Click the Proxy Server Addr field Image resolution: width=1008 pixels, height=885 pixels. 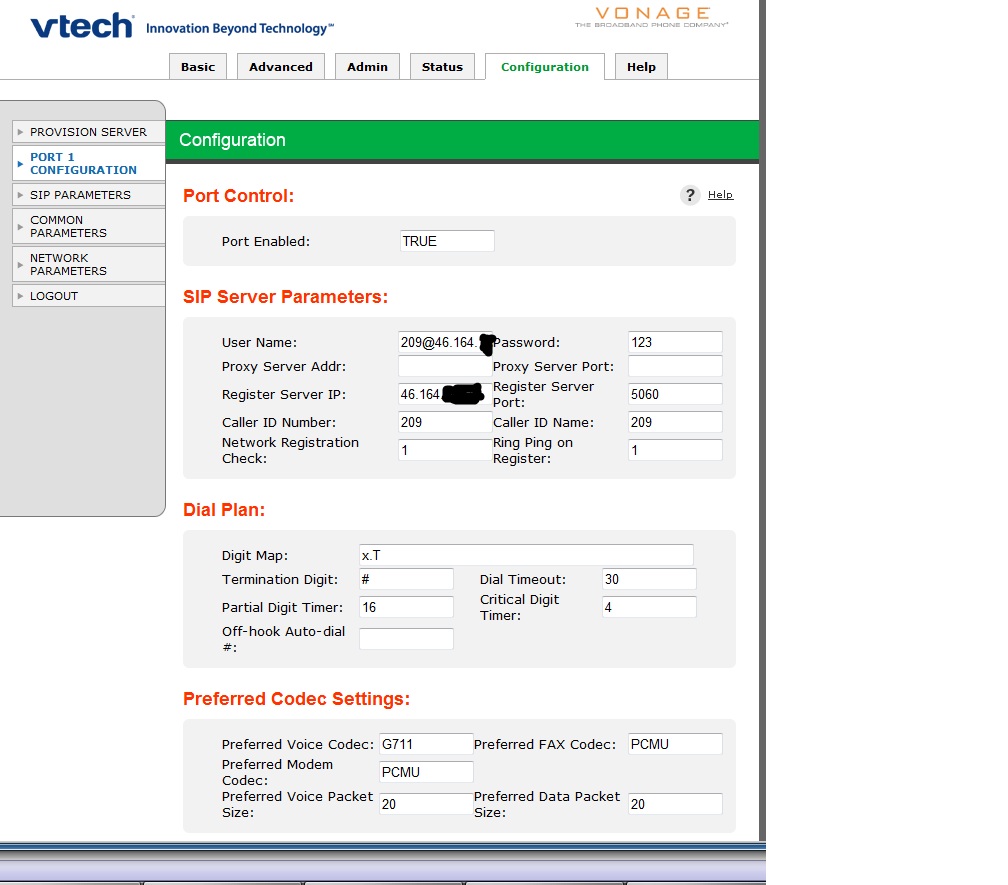pos(445,366)
